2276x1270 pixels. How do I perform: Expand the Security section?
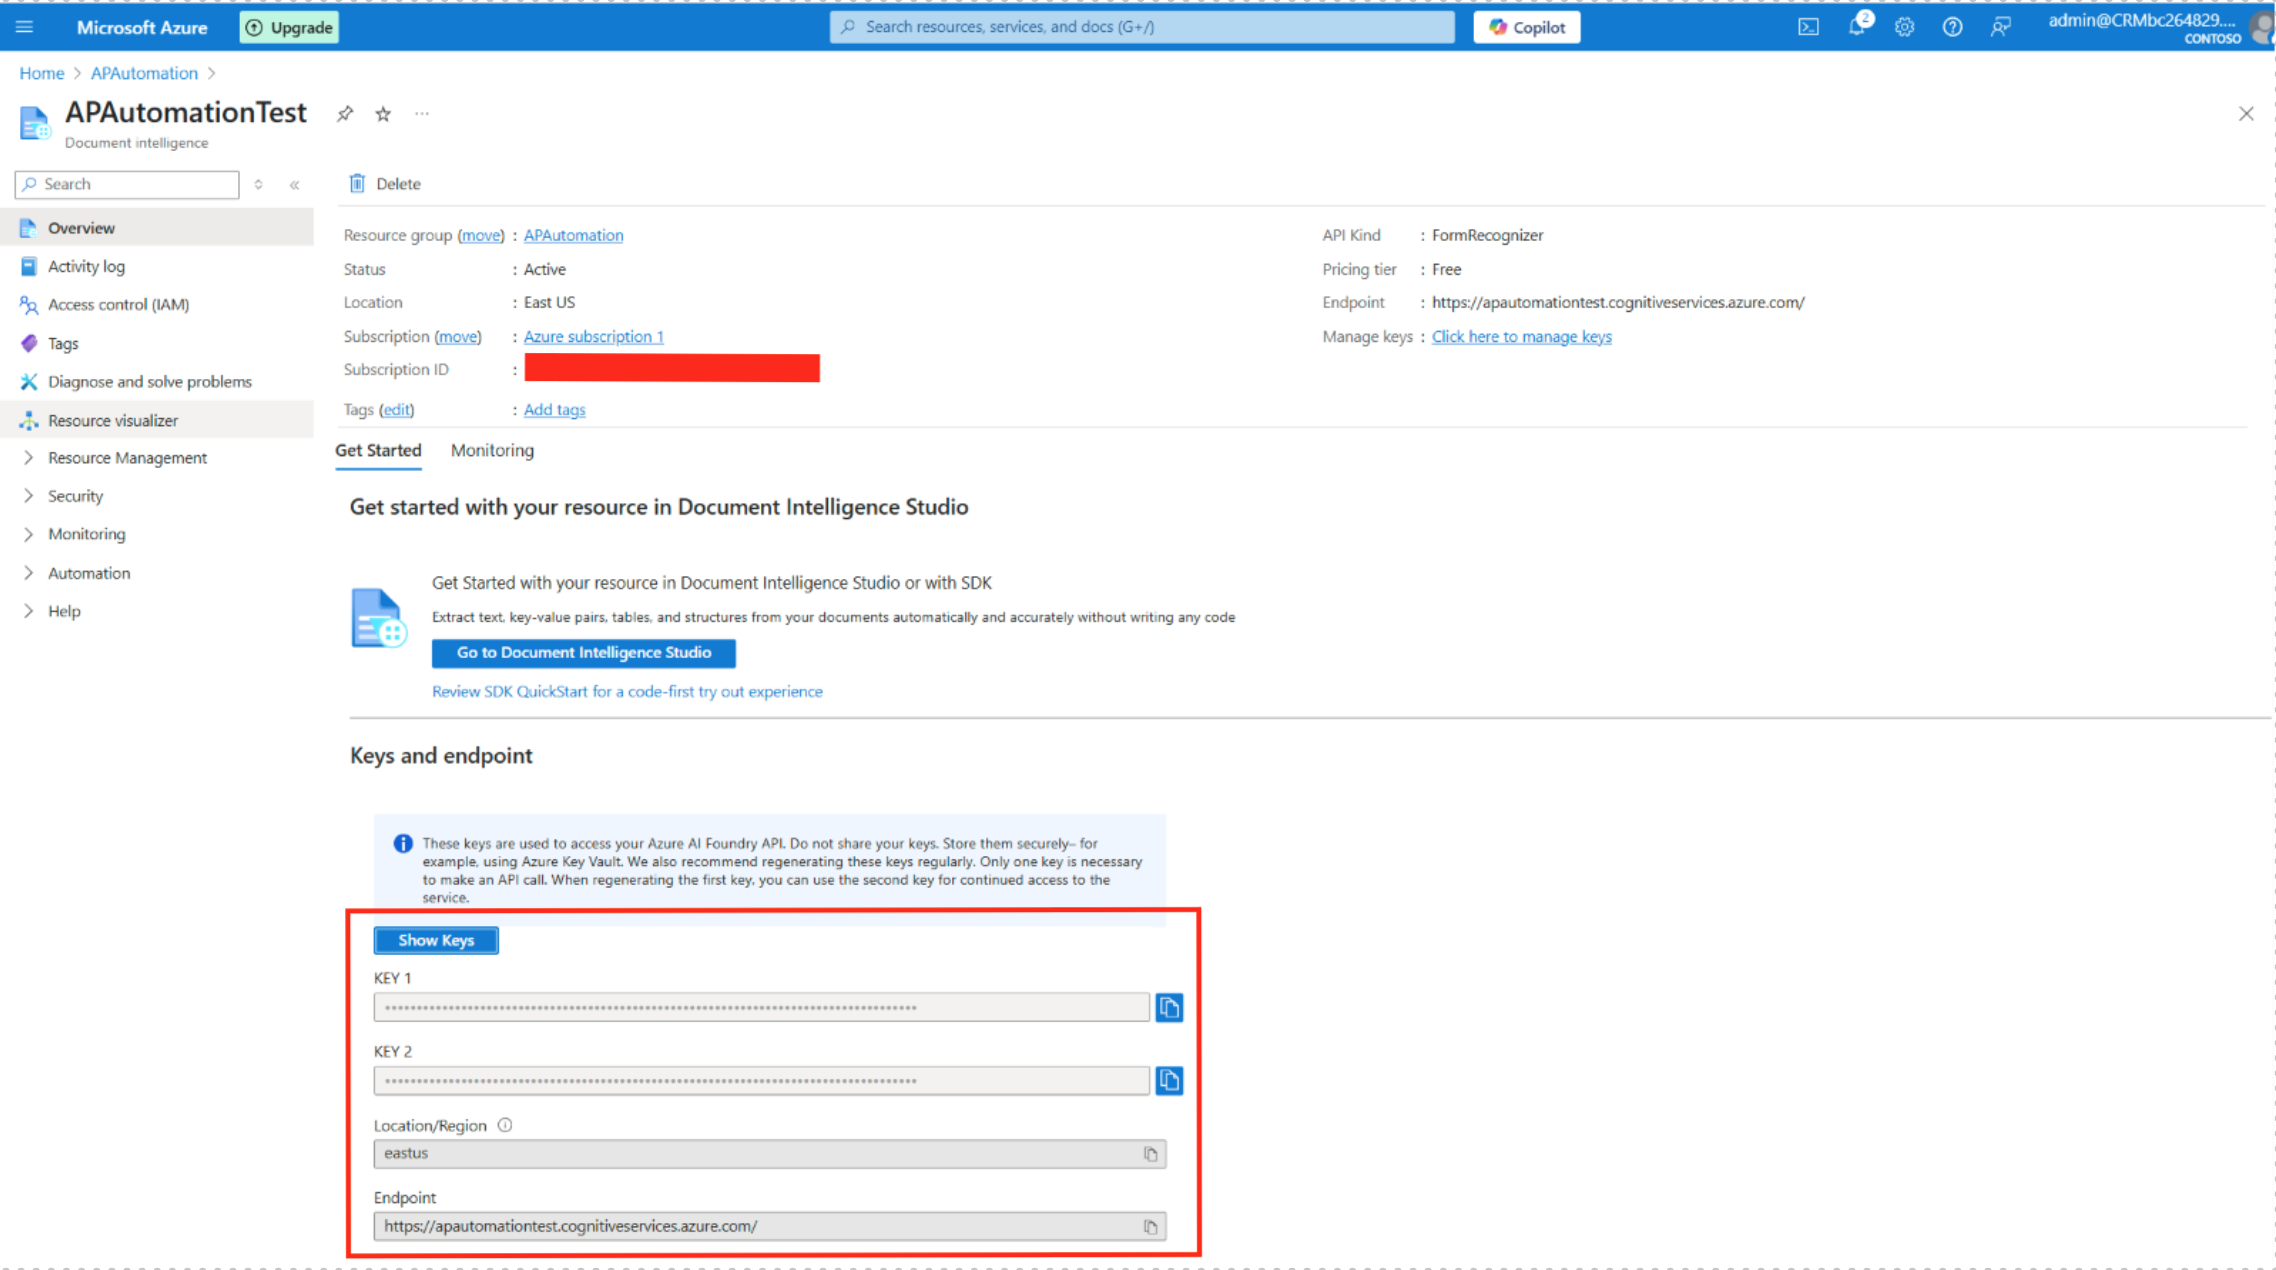click(75, 496)
